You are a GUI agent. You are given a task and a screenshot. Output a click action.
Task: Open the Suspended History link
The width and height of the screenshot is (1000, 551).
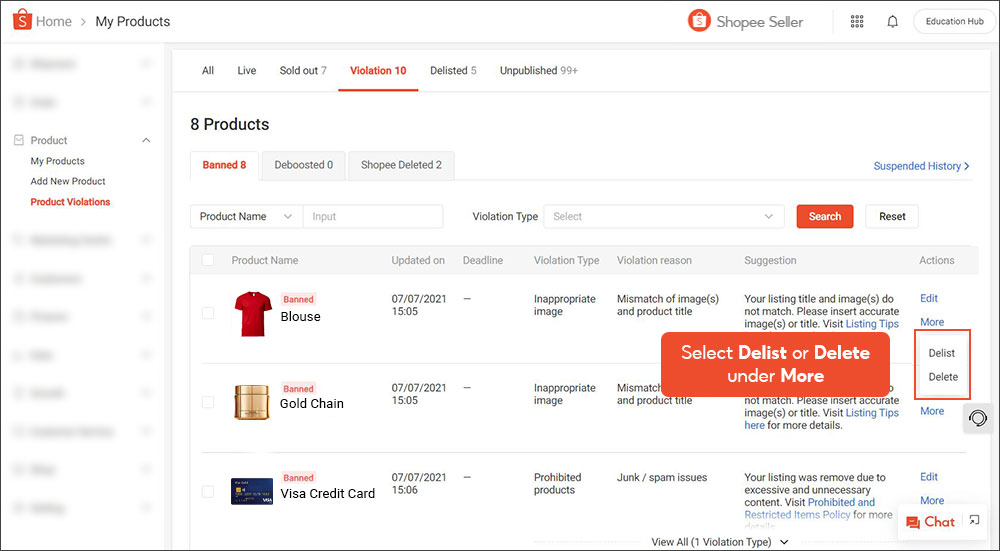(921, 166)
